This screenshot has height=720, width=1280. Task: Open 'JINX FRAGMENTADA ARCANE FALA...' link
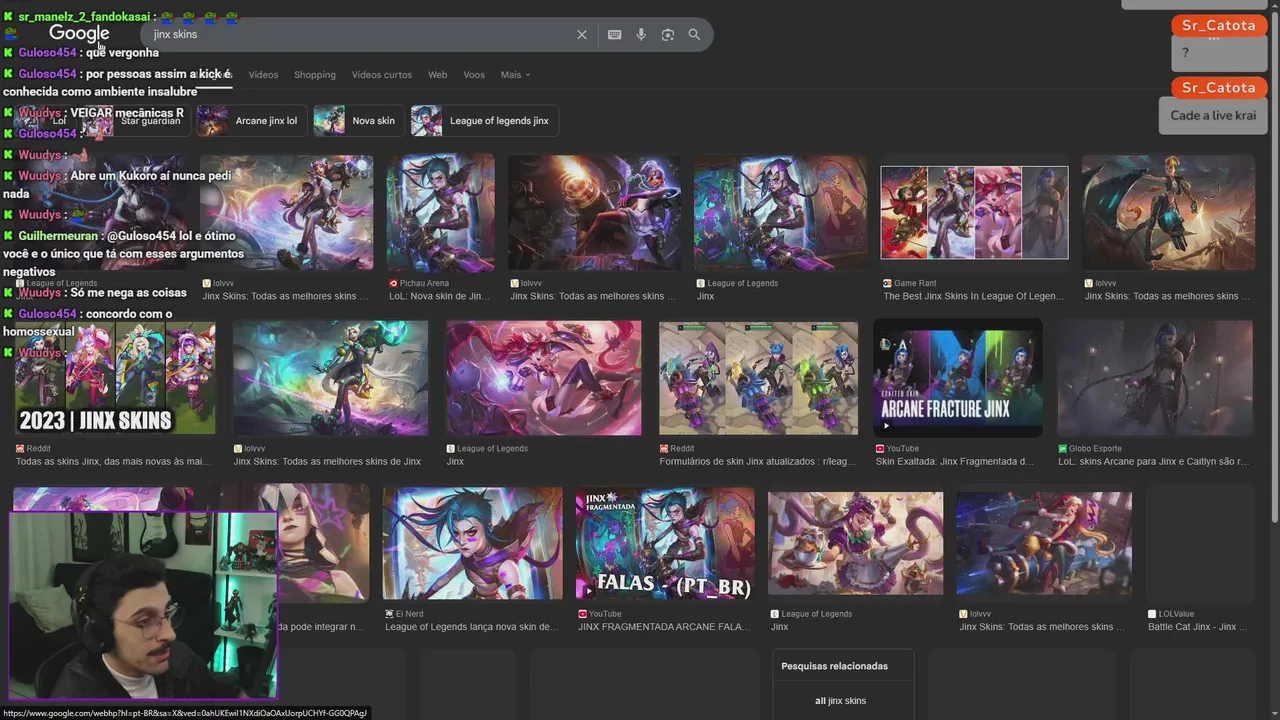664,627
